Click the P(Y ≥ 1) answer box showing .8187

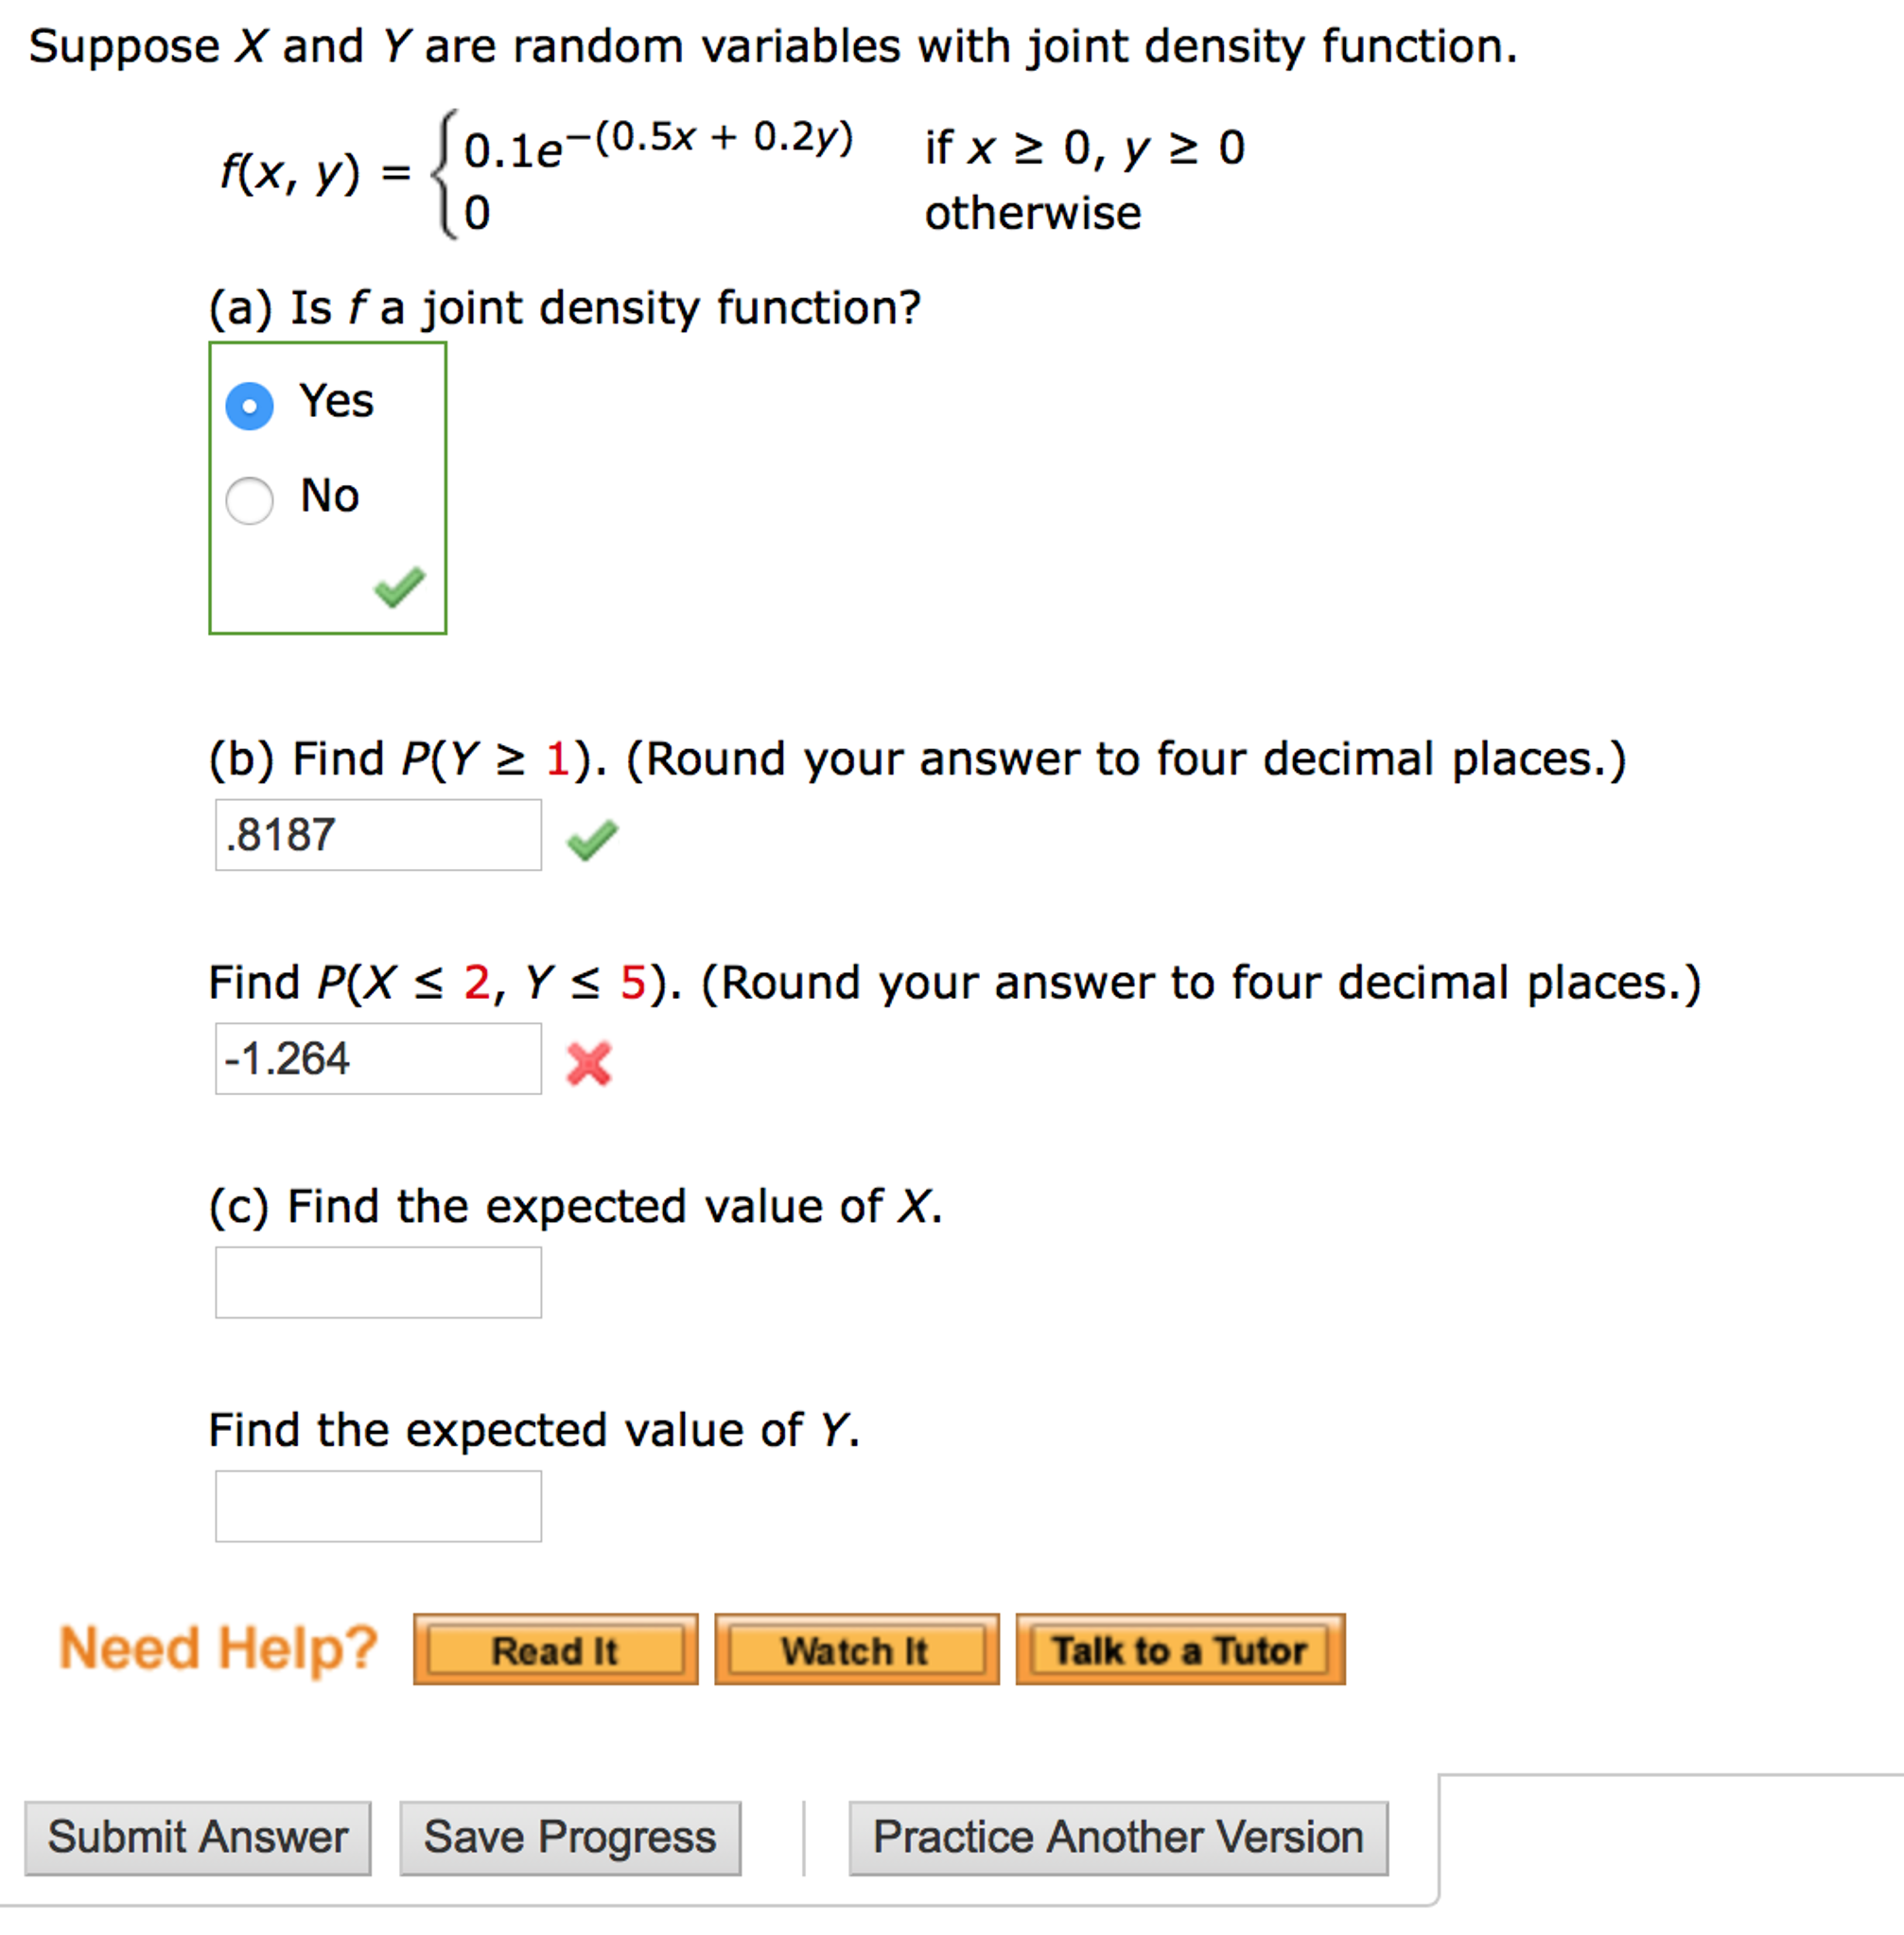point(378,837)
